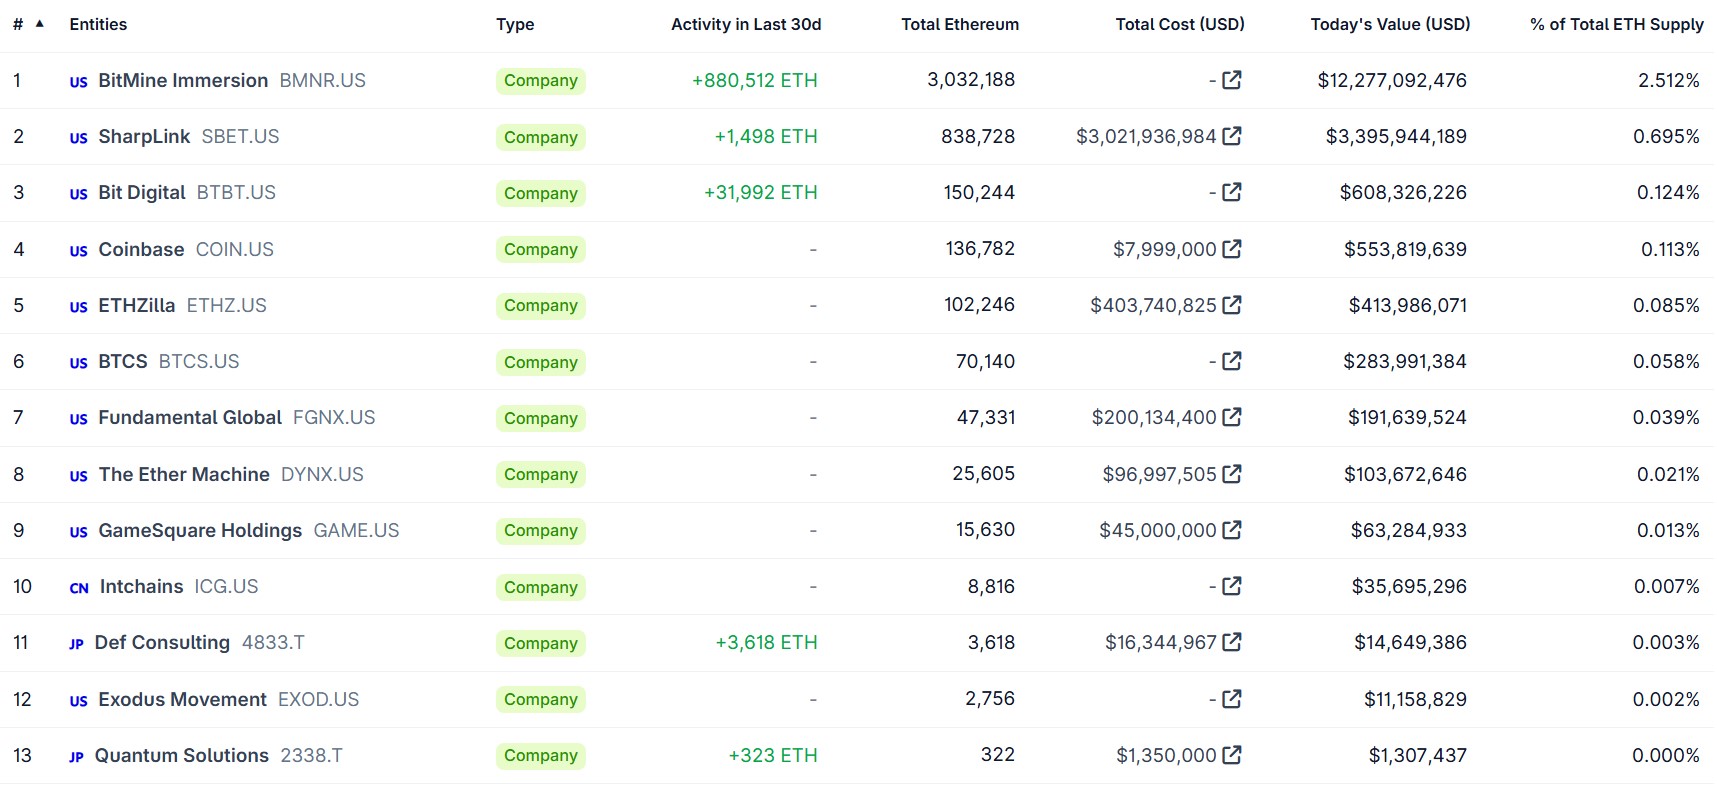Image resolution: width=1717 pixels, height=787 pixels.
Task: Open the ETHZilla entity page
Action: [137, 305]
